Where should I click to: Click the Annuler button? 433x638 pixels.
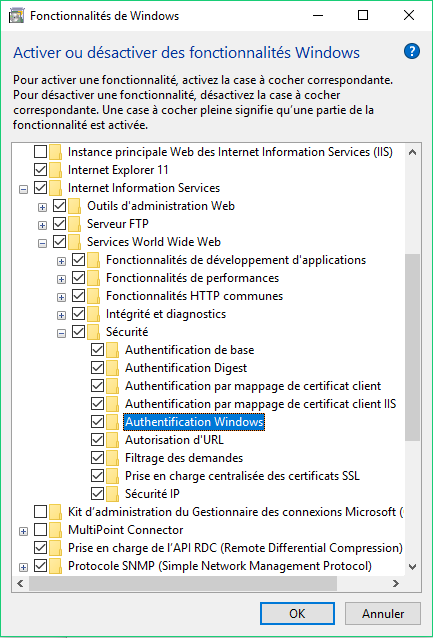(x=383, y=614)
